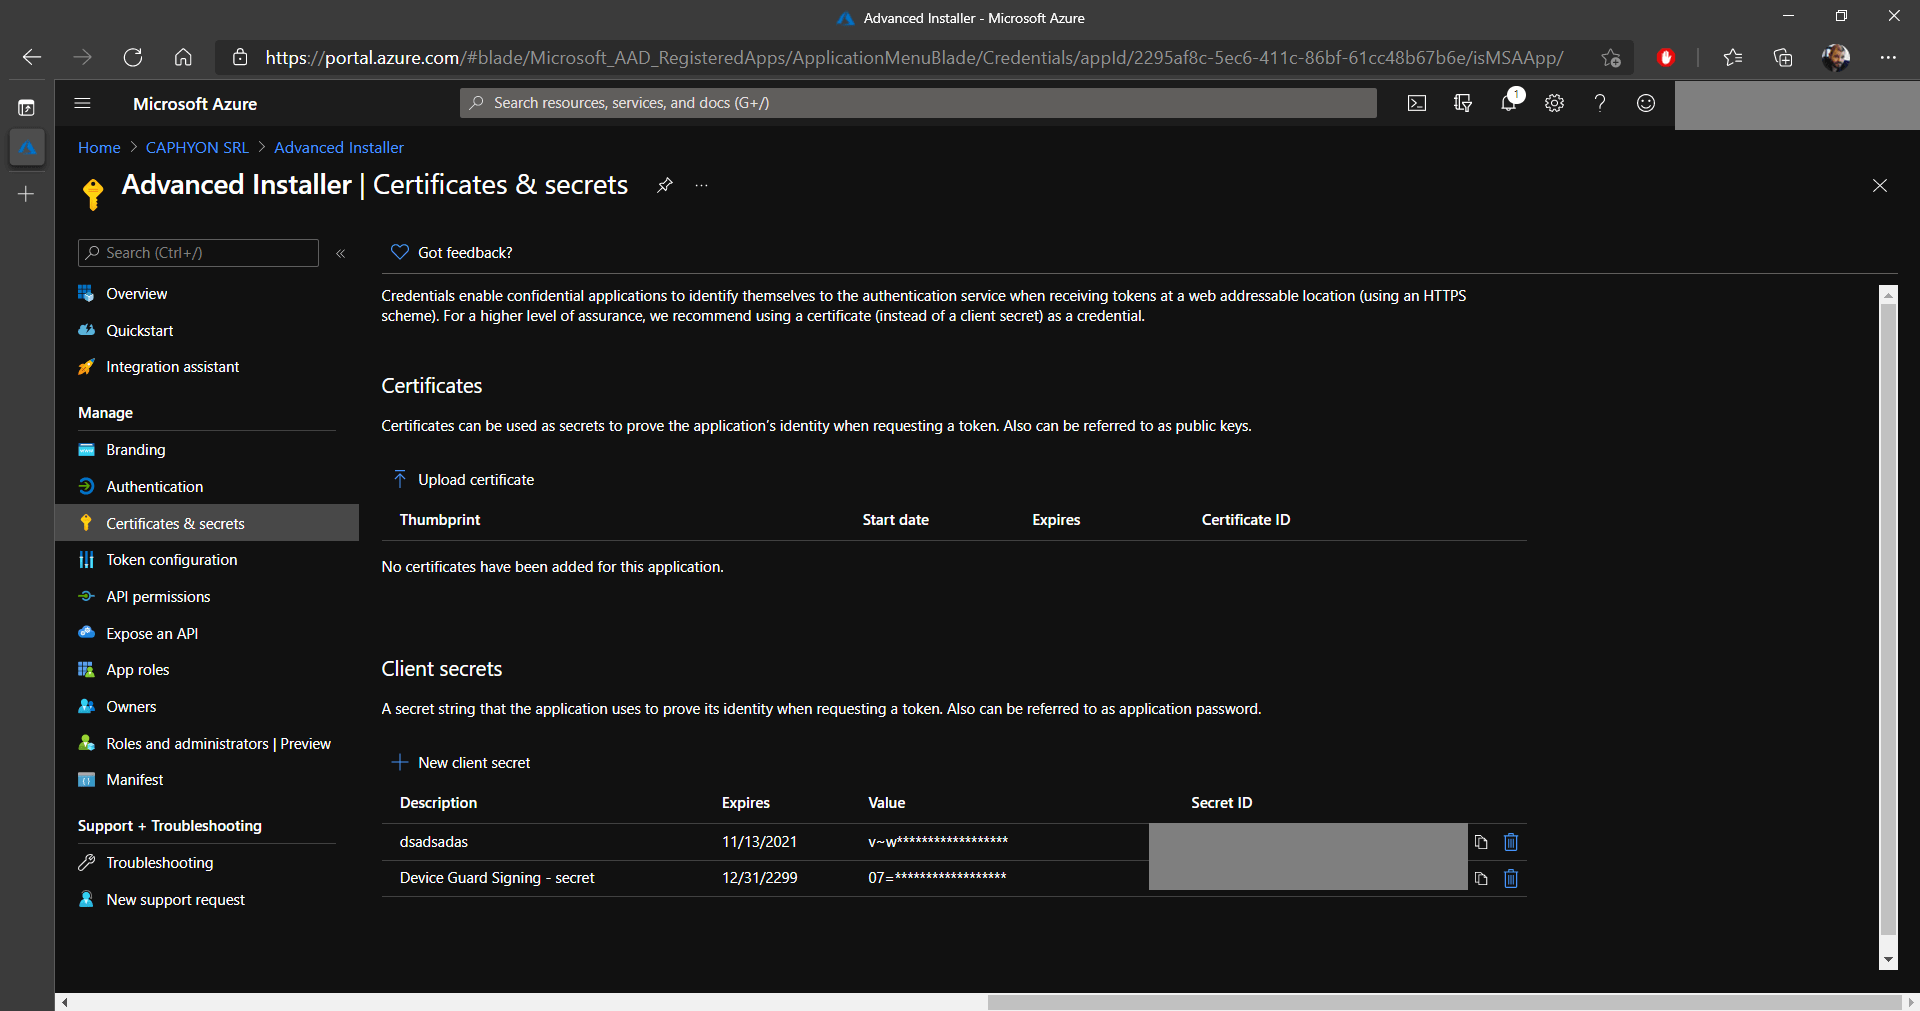Click the Description column header
This screenshot has width=1920, height=1011.
coord(438,803)
